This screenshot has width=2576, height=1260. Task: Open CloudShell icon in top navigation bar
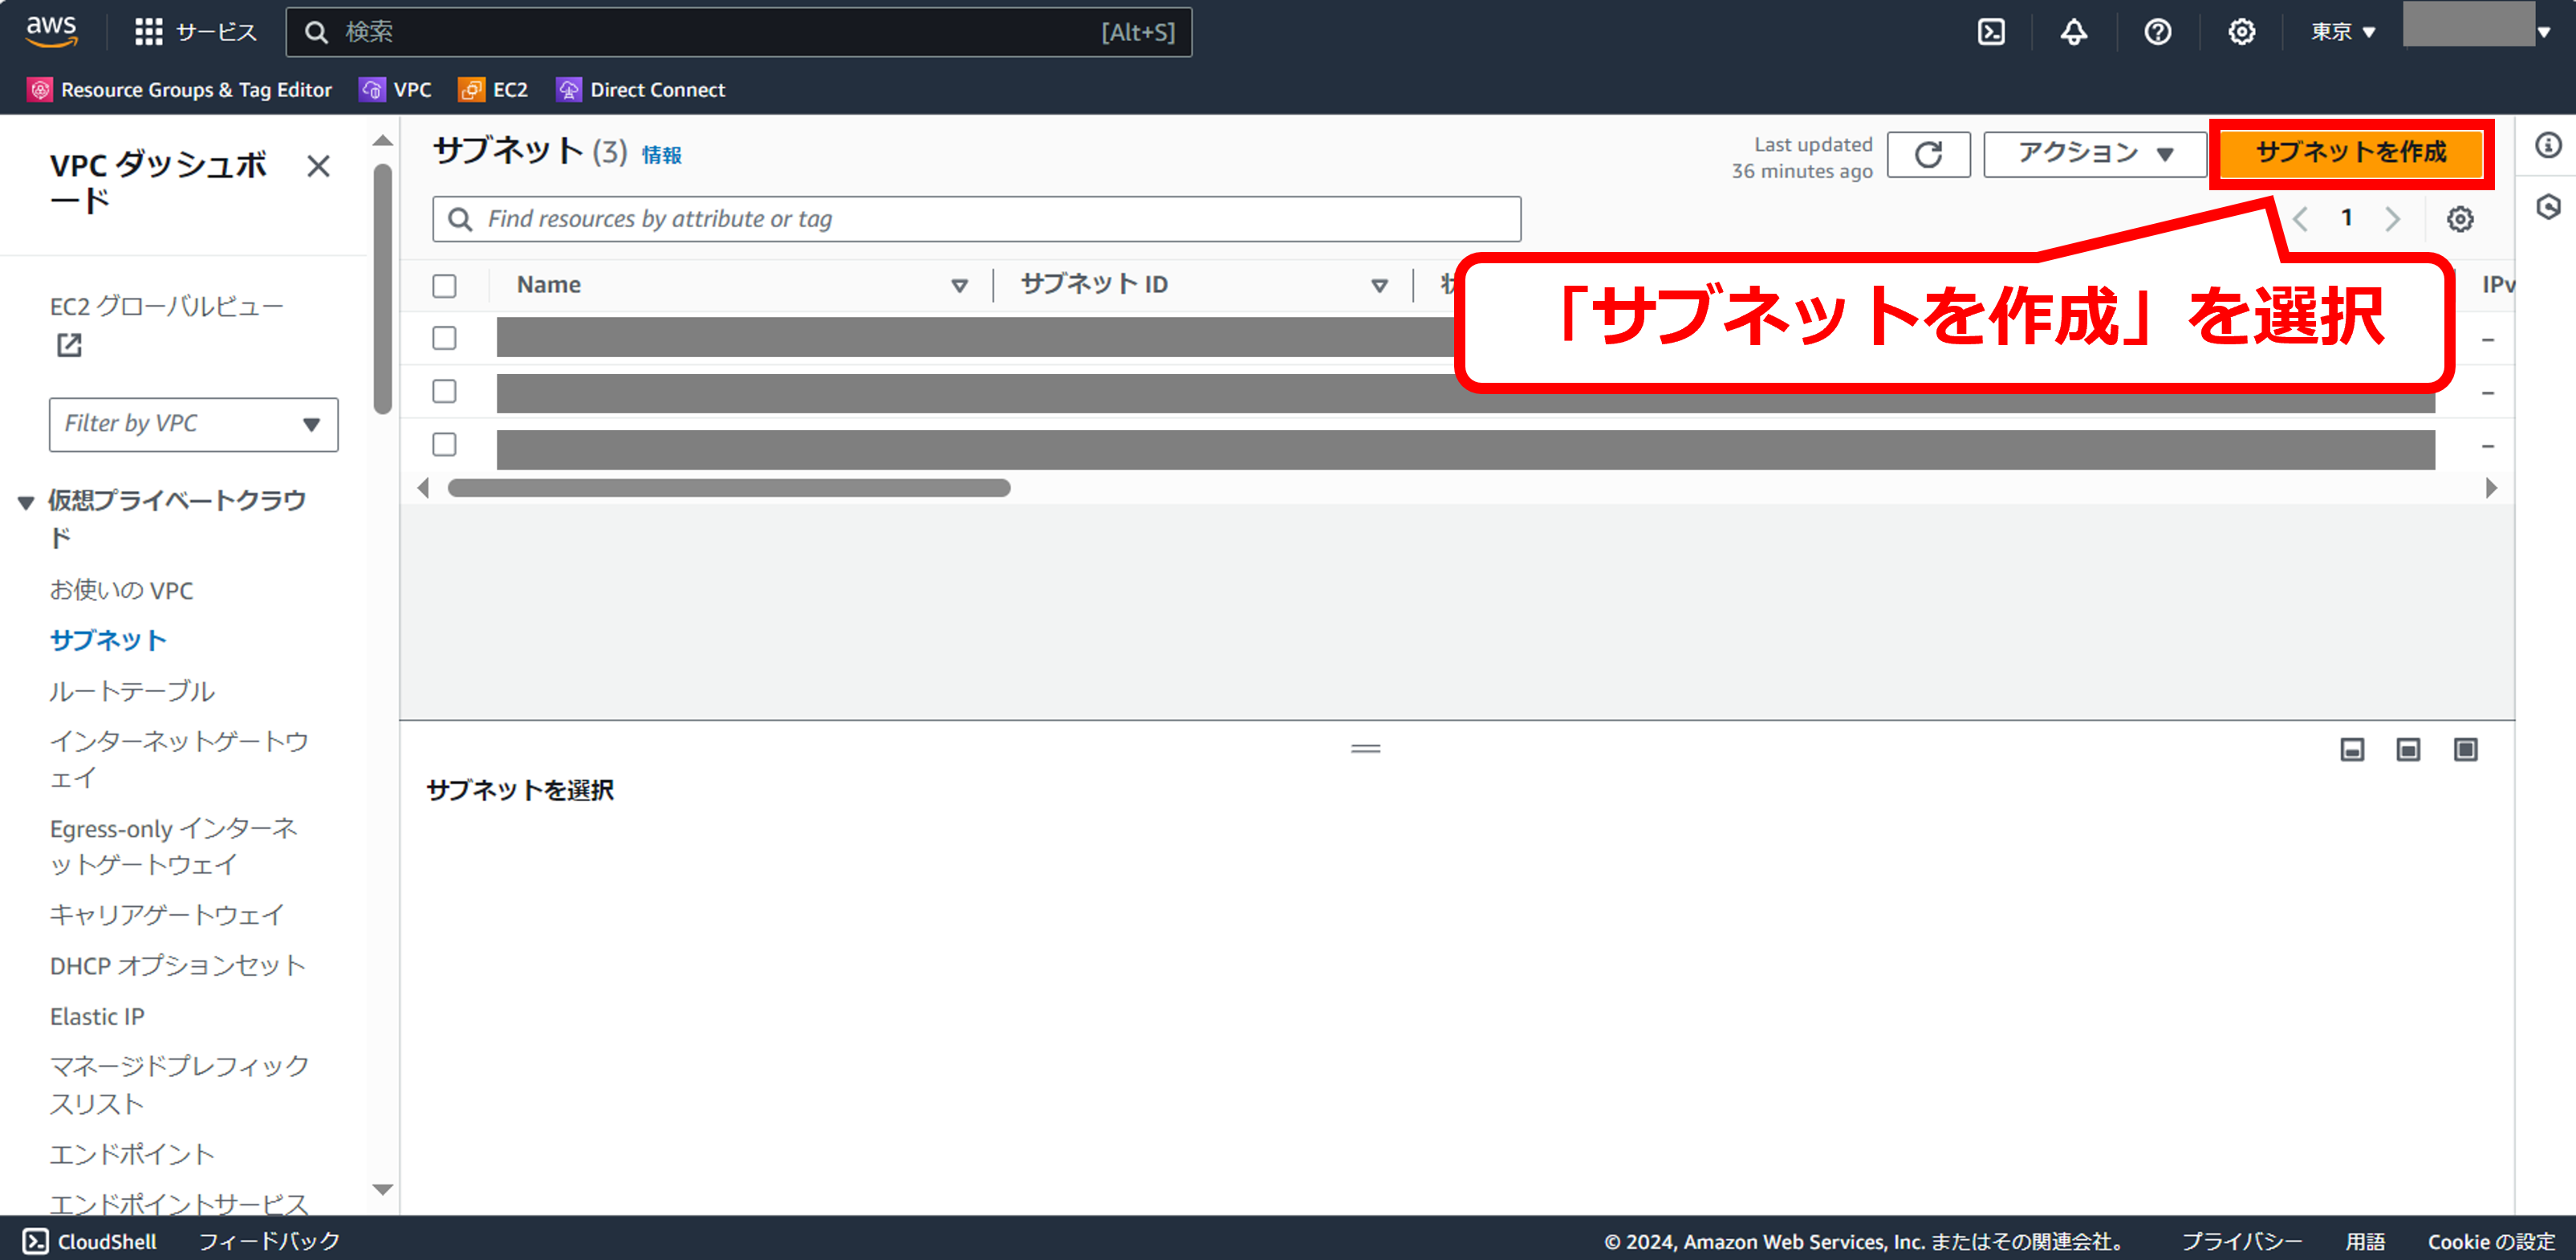(1990, 32)
